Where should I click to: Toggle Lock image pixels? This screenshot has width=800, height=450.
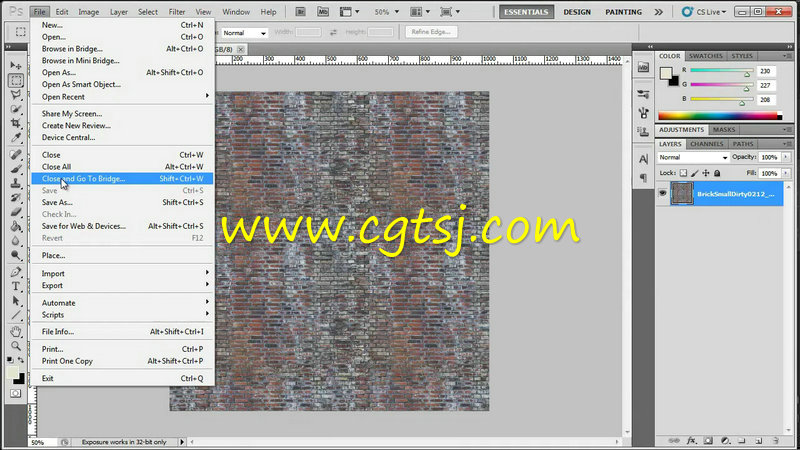[x=694, y=173]
